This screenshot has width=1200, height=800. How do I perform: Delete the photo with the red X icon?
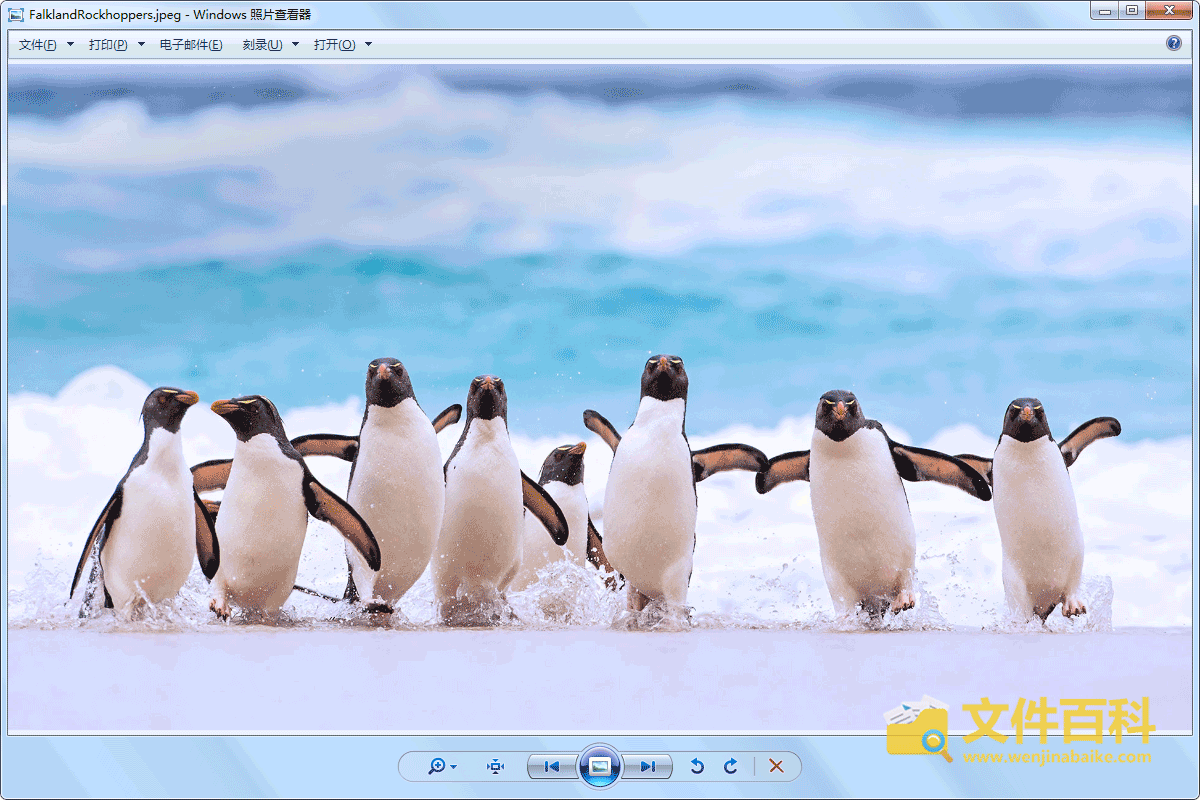tap(776, 766)
